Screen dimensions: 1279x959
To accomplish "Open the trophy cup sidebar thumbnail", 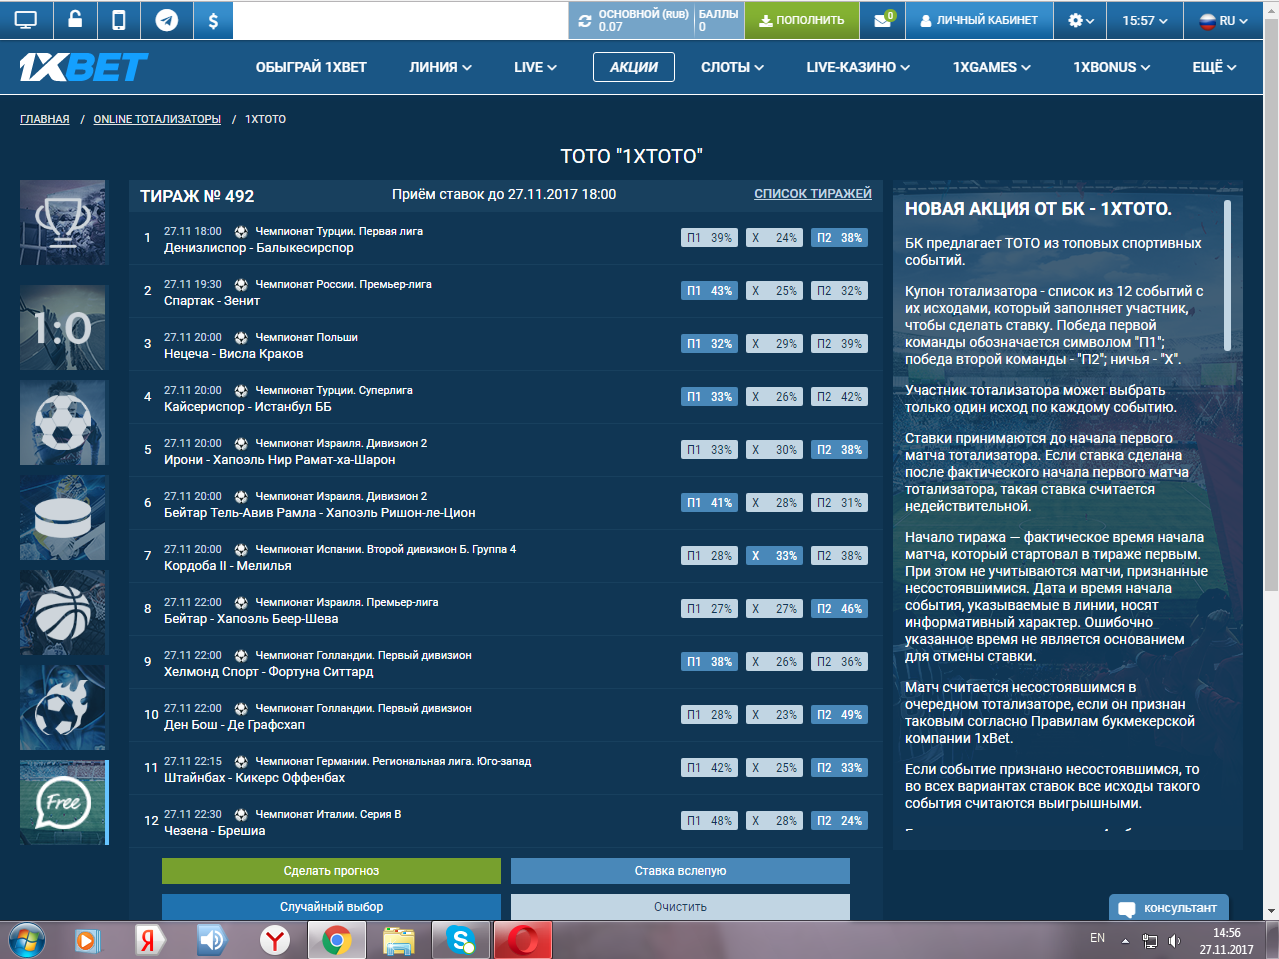I will 63,222.
